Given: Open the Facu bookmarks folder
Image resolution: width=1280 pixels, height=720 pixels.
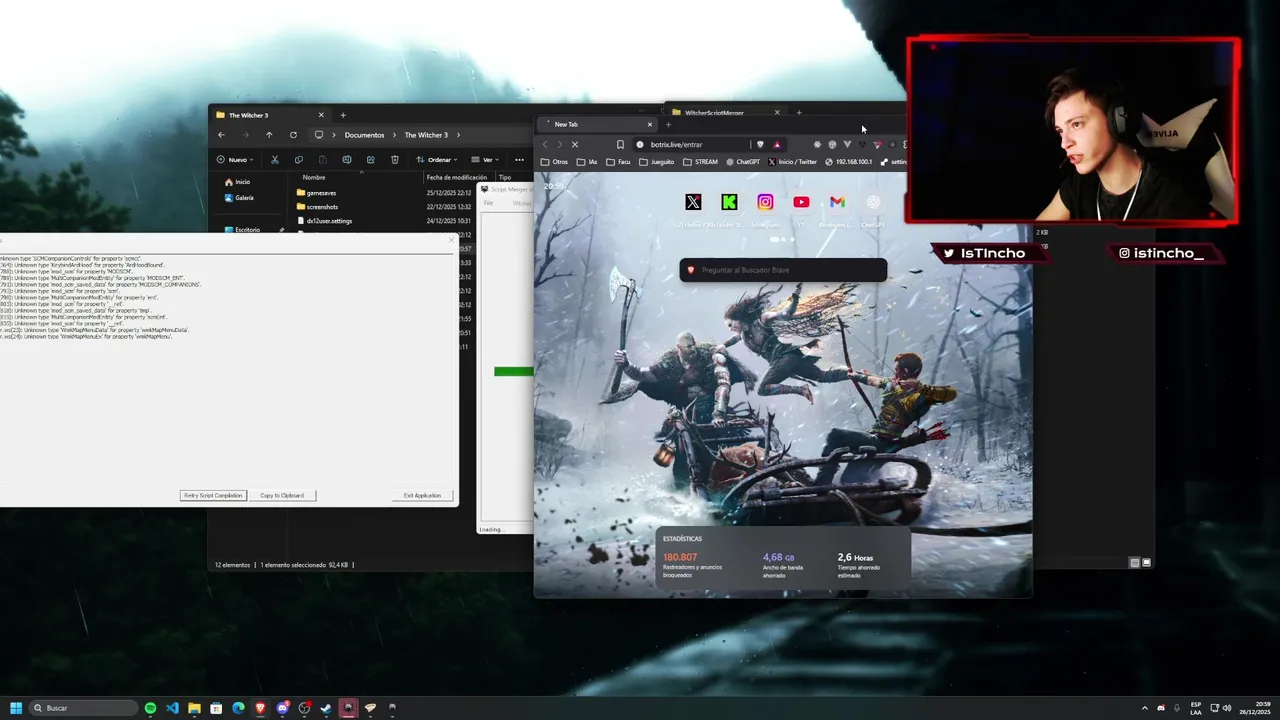Looking at the screenshot, I should tap(618, 162).
